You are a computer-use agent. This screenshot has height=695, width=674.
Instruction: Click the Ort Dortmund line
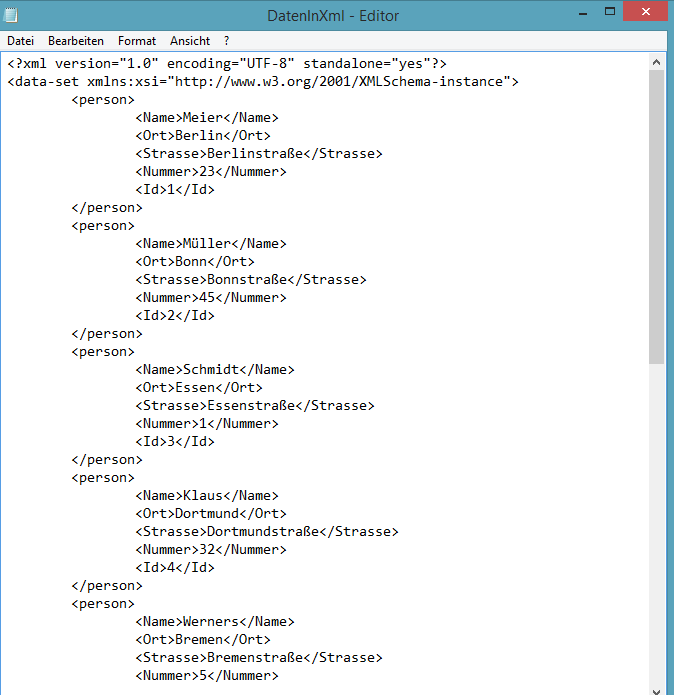211,514
